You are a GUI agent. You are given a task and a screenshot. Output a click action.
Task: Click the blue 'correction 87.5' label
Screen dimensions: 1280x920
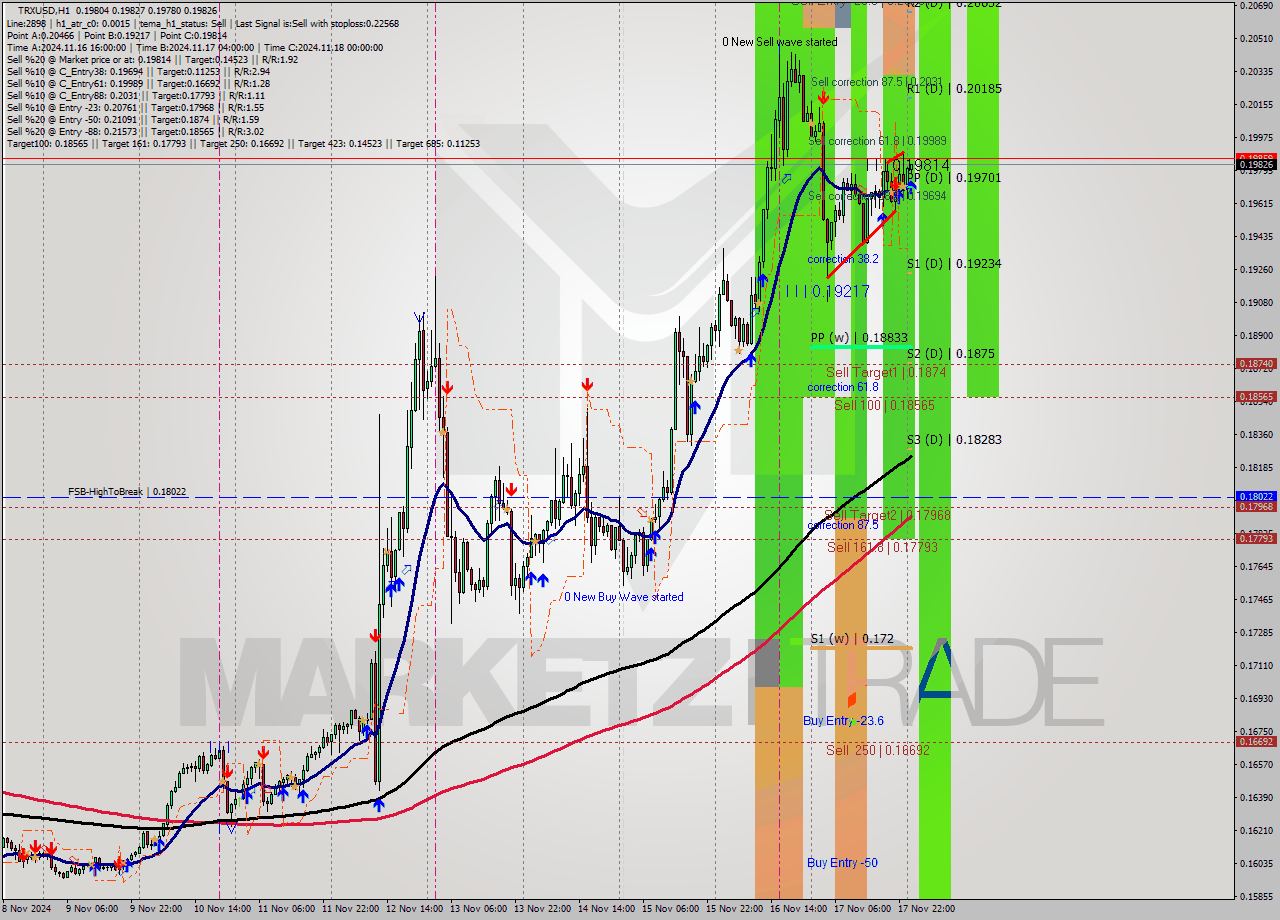[843, 525]
